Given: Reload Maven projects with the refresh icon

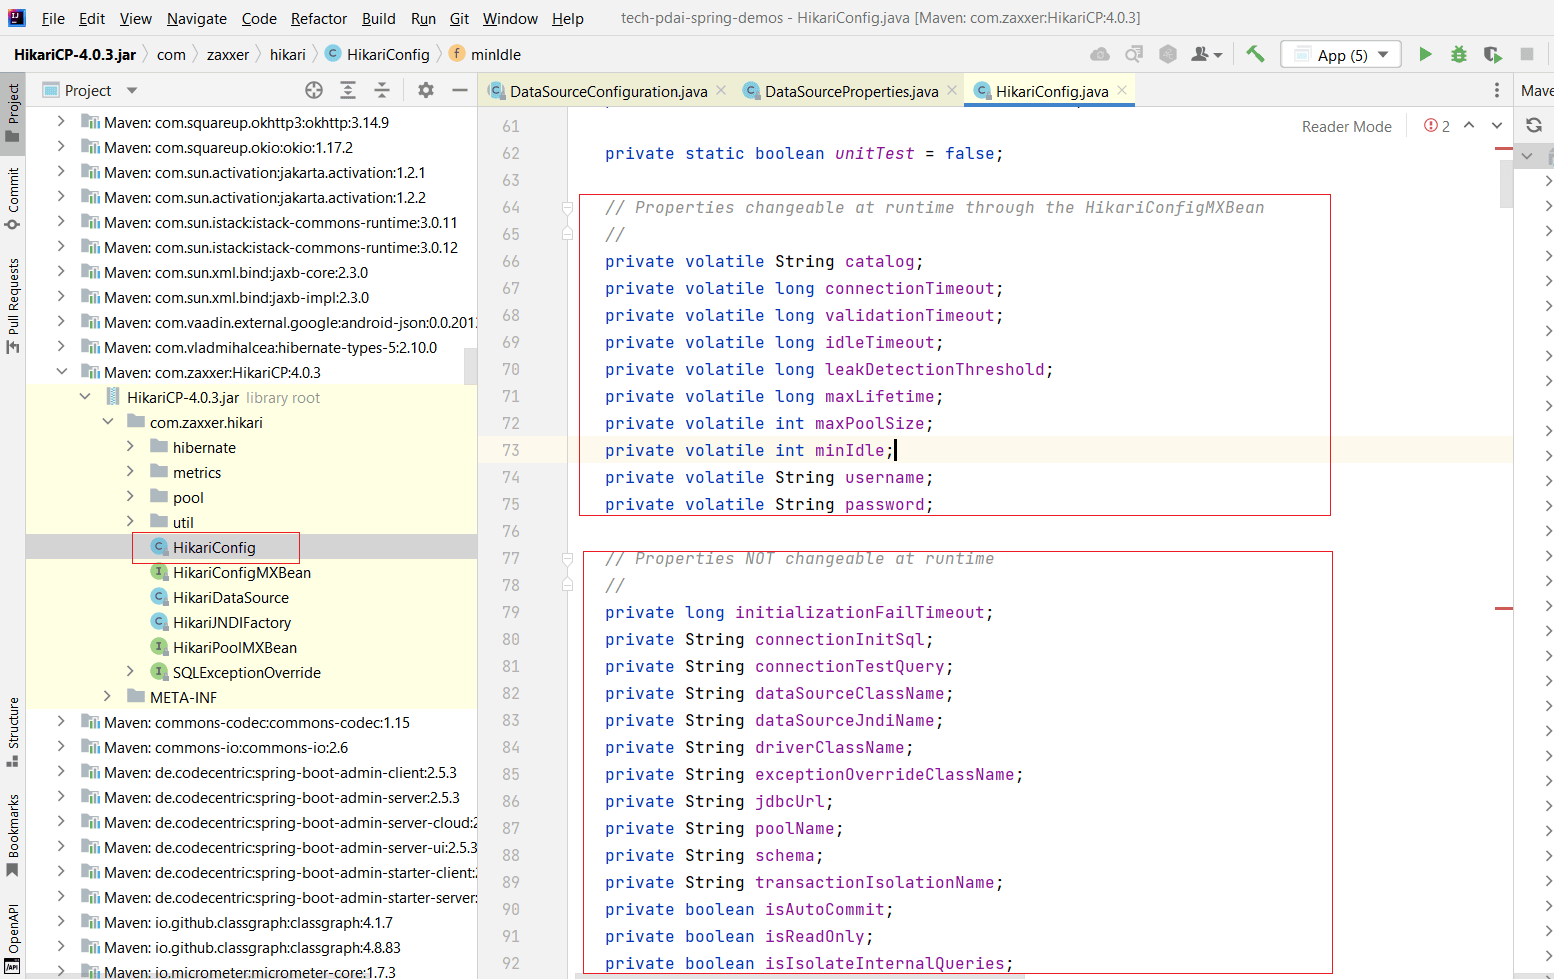Looking at the screenshot, I should [1534, 125].
